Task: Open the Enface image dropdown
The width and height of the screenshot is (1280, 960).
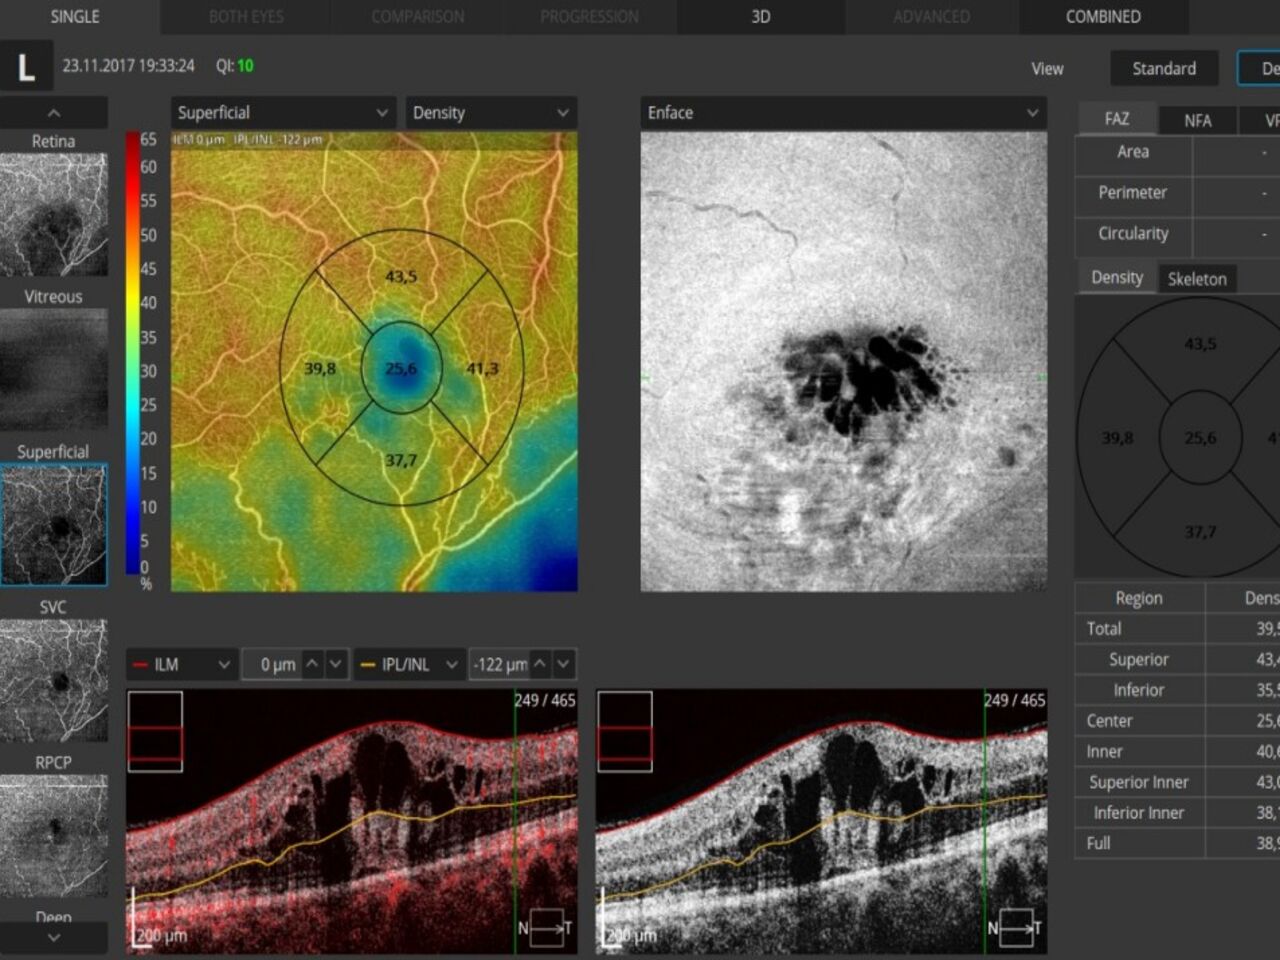Action: click(843, 113)
